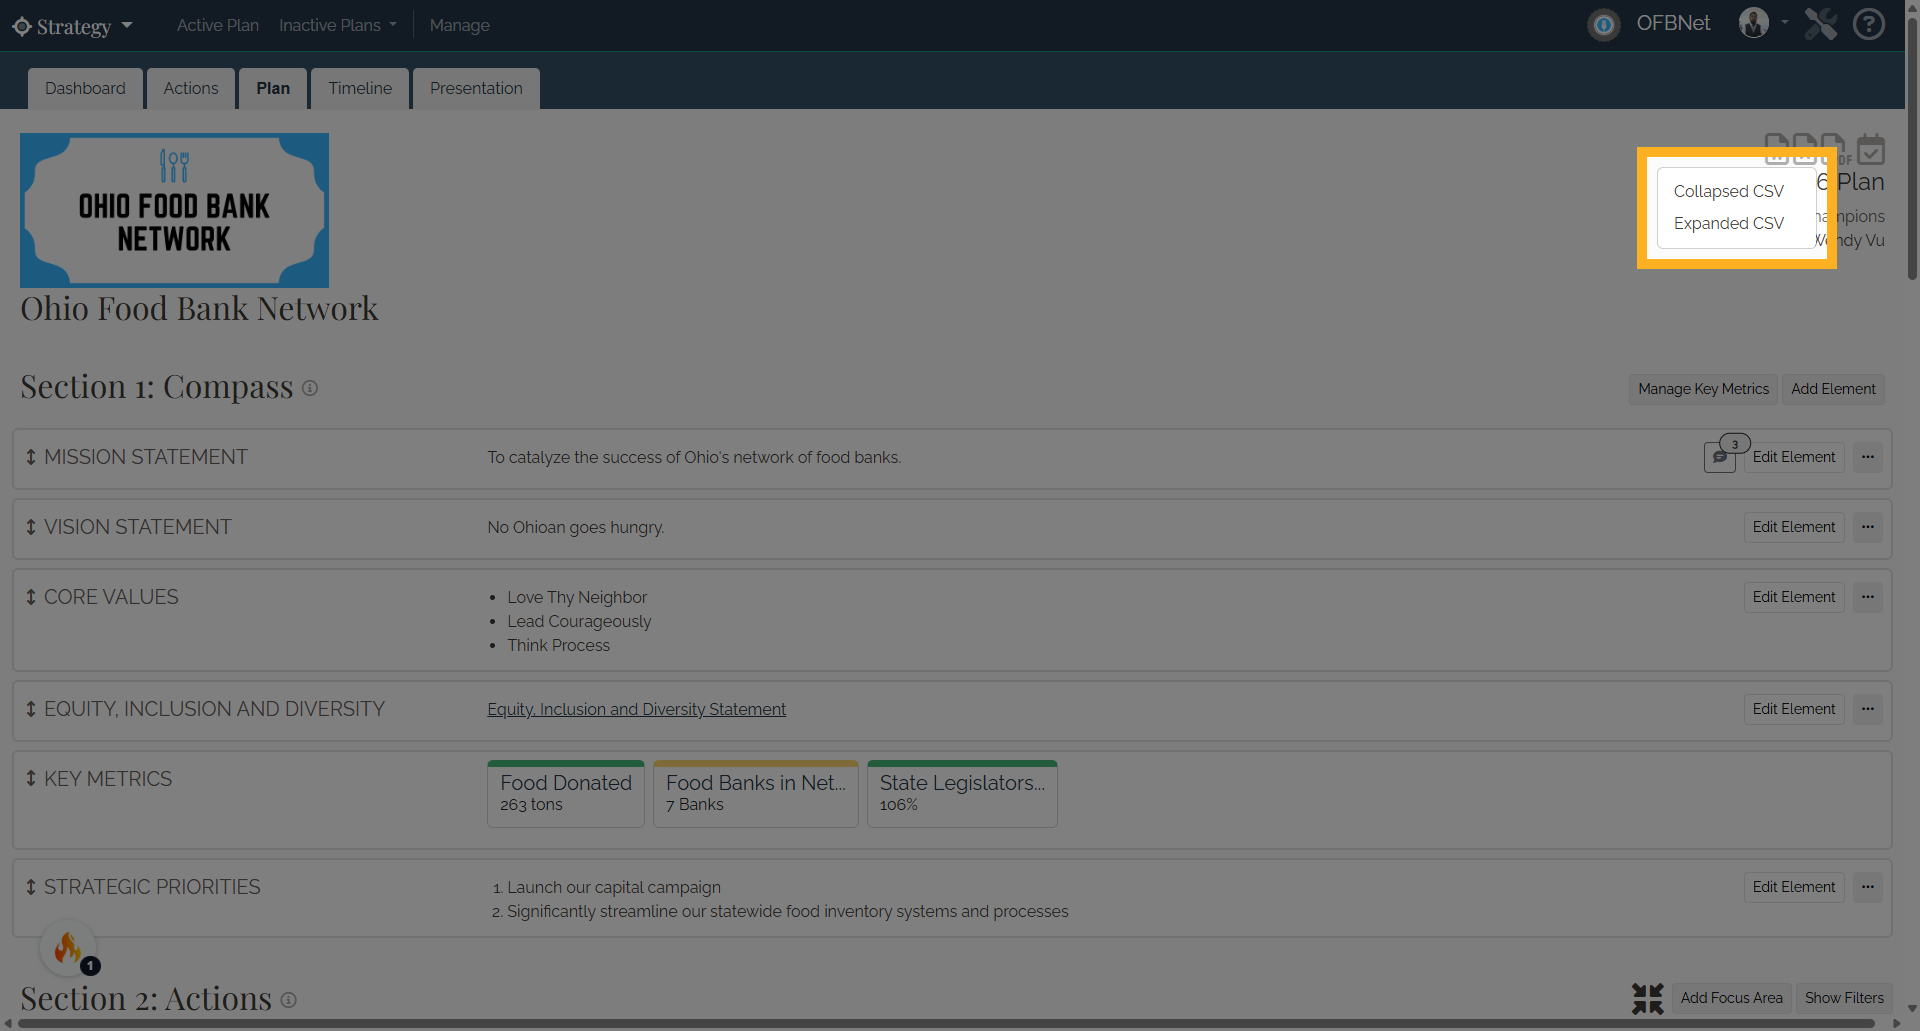This screenshot has width=1920, height=1031.
Task: Expand the Inactive Plans dropdown
Action: click(338, 25)
